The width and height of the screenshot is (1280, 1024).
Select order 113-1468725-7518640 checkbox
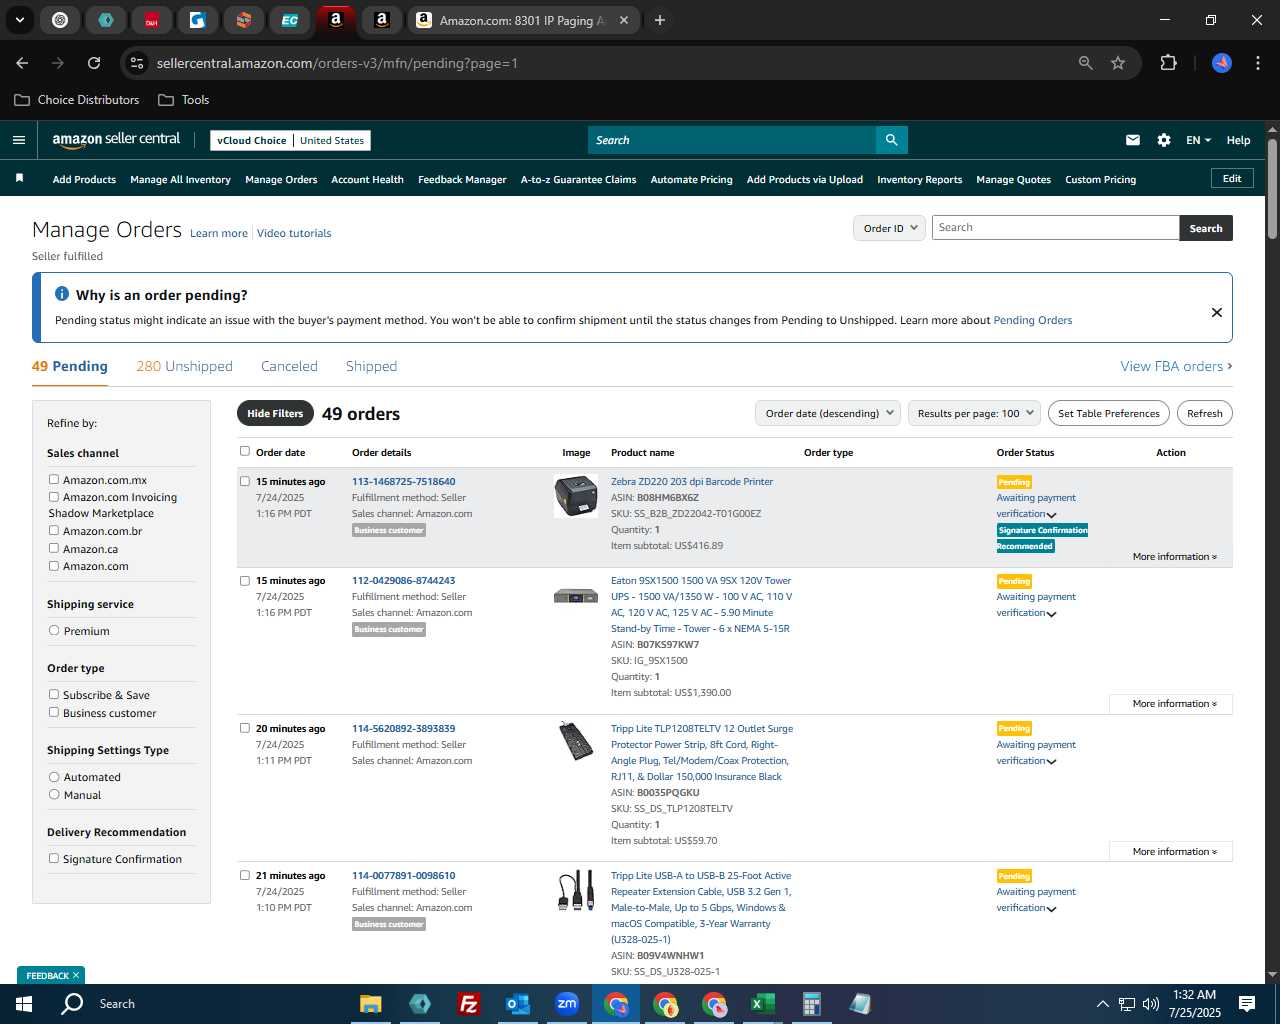(245, 481)
